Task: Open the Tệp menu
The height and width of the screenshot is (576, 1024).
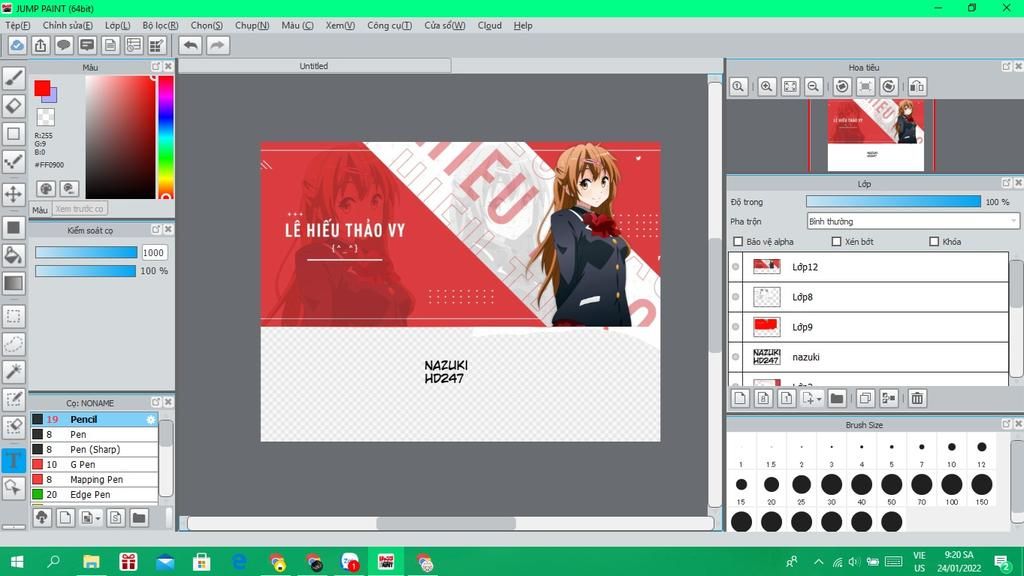Action: coord(18,25)
